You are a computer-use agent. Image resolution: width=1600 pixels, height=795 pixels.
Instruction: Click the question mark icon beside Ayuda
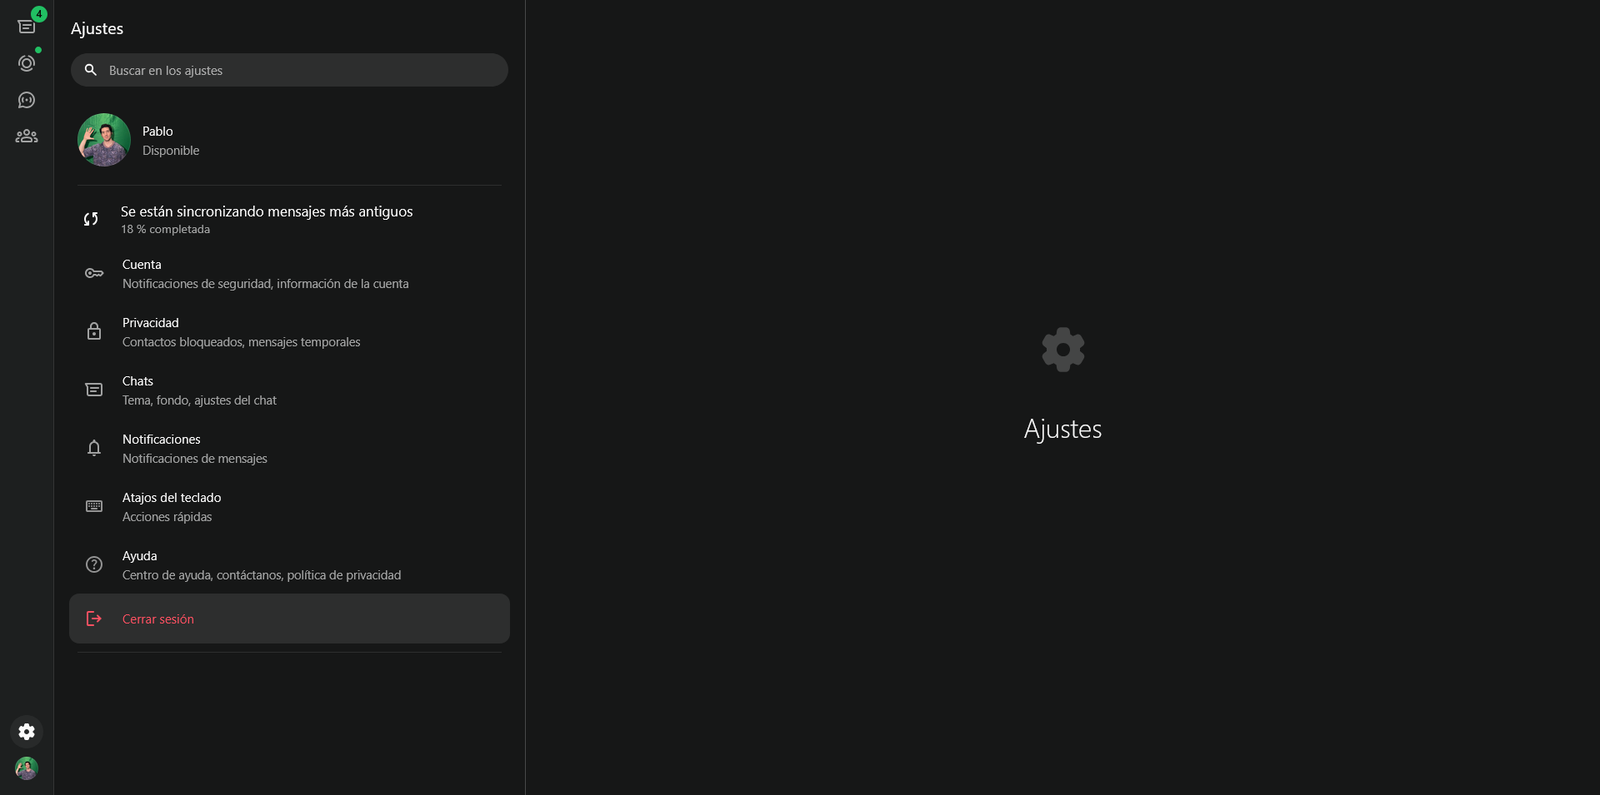tap(94, 564)
